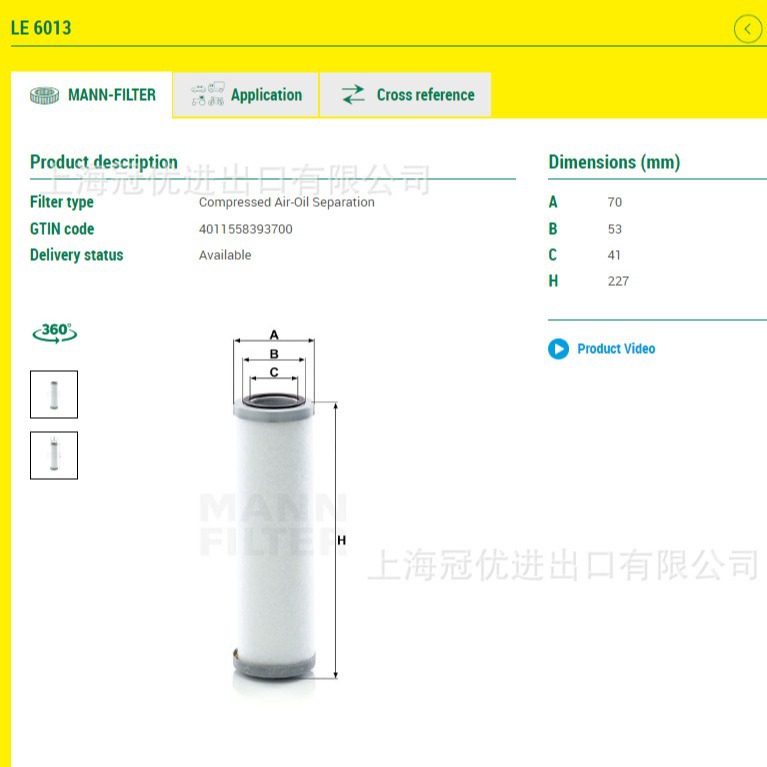Click the LE 6013 page heading

41,28
